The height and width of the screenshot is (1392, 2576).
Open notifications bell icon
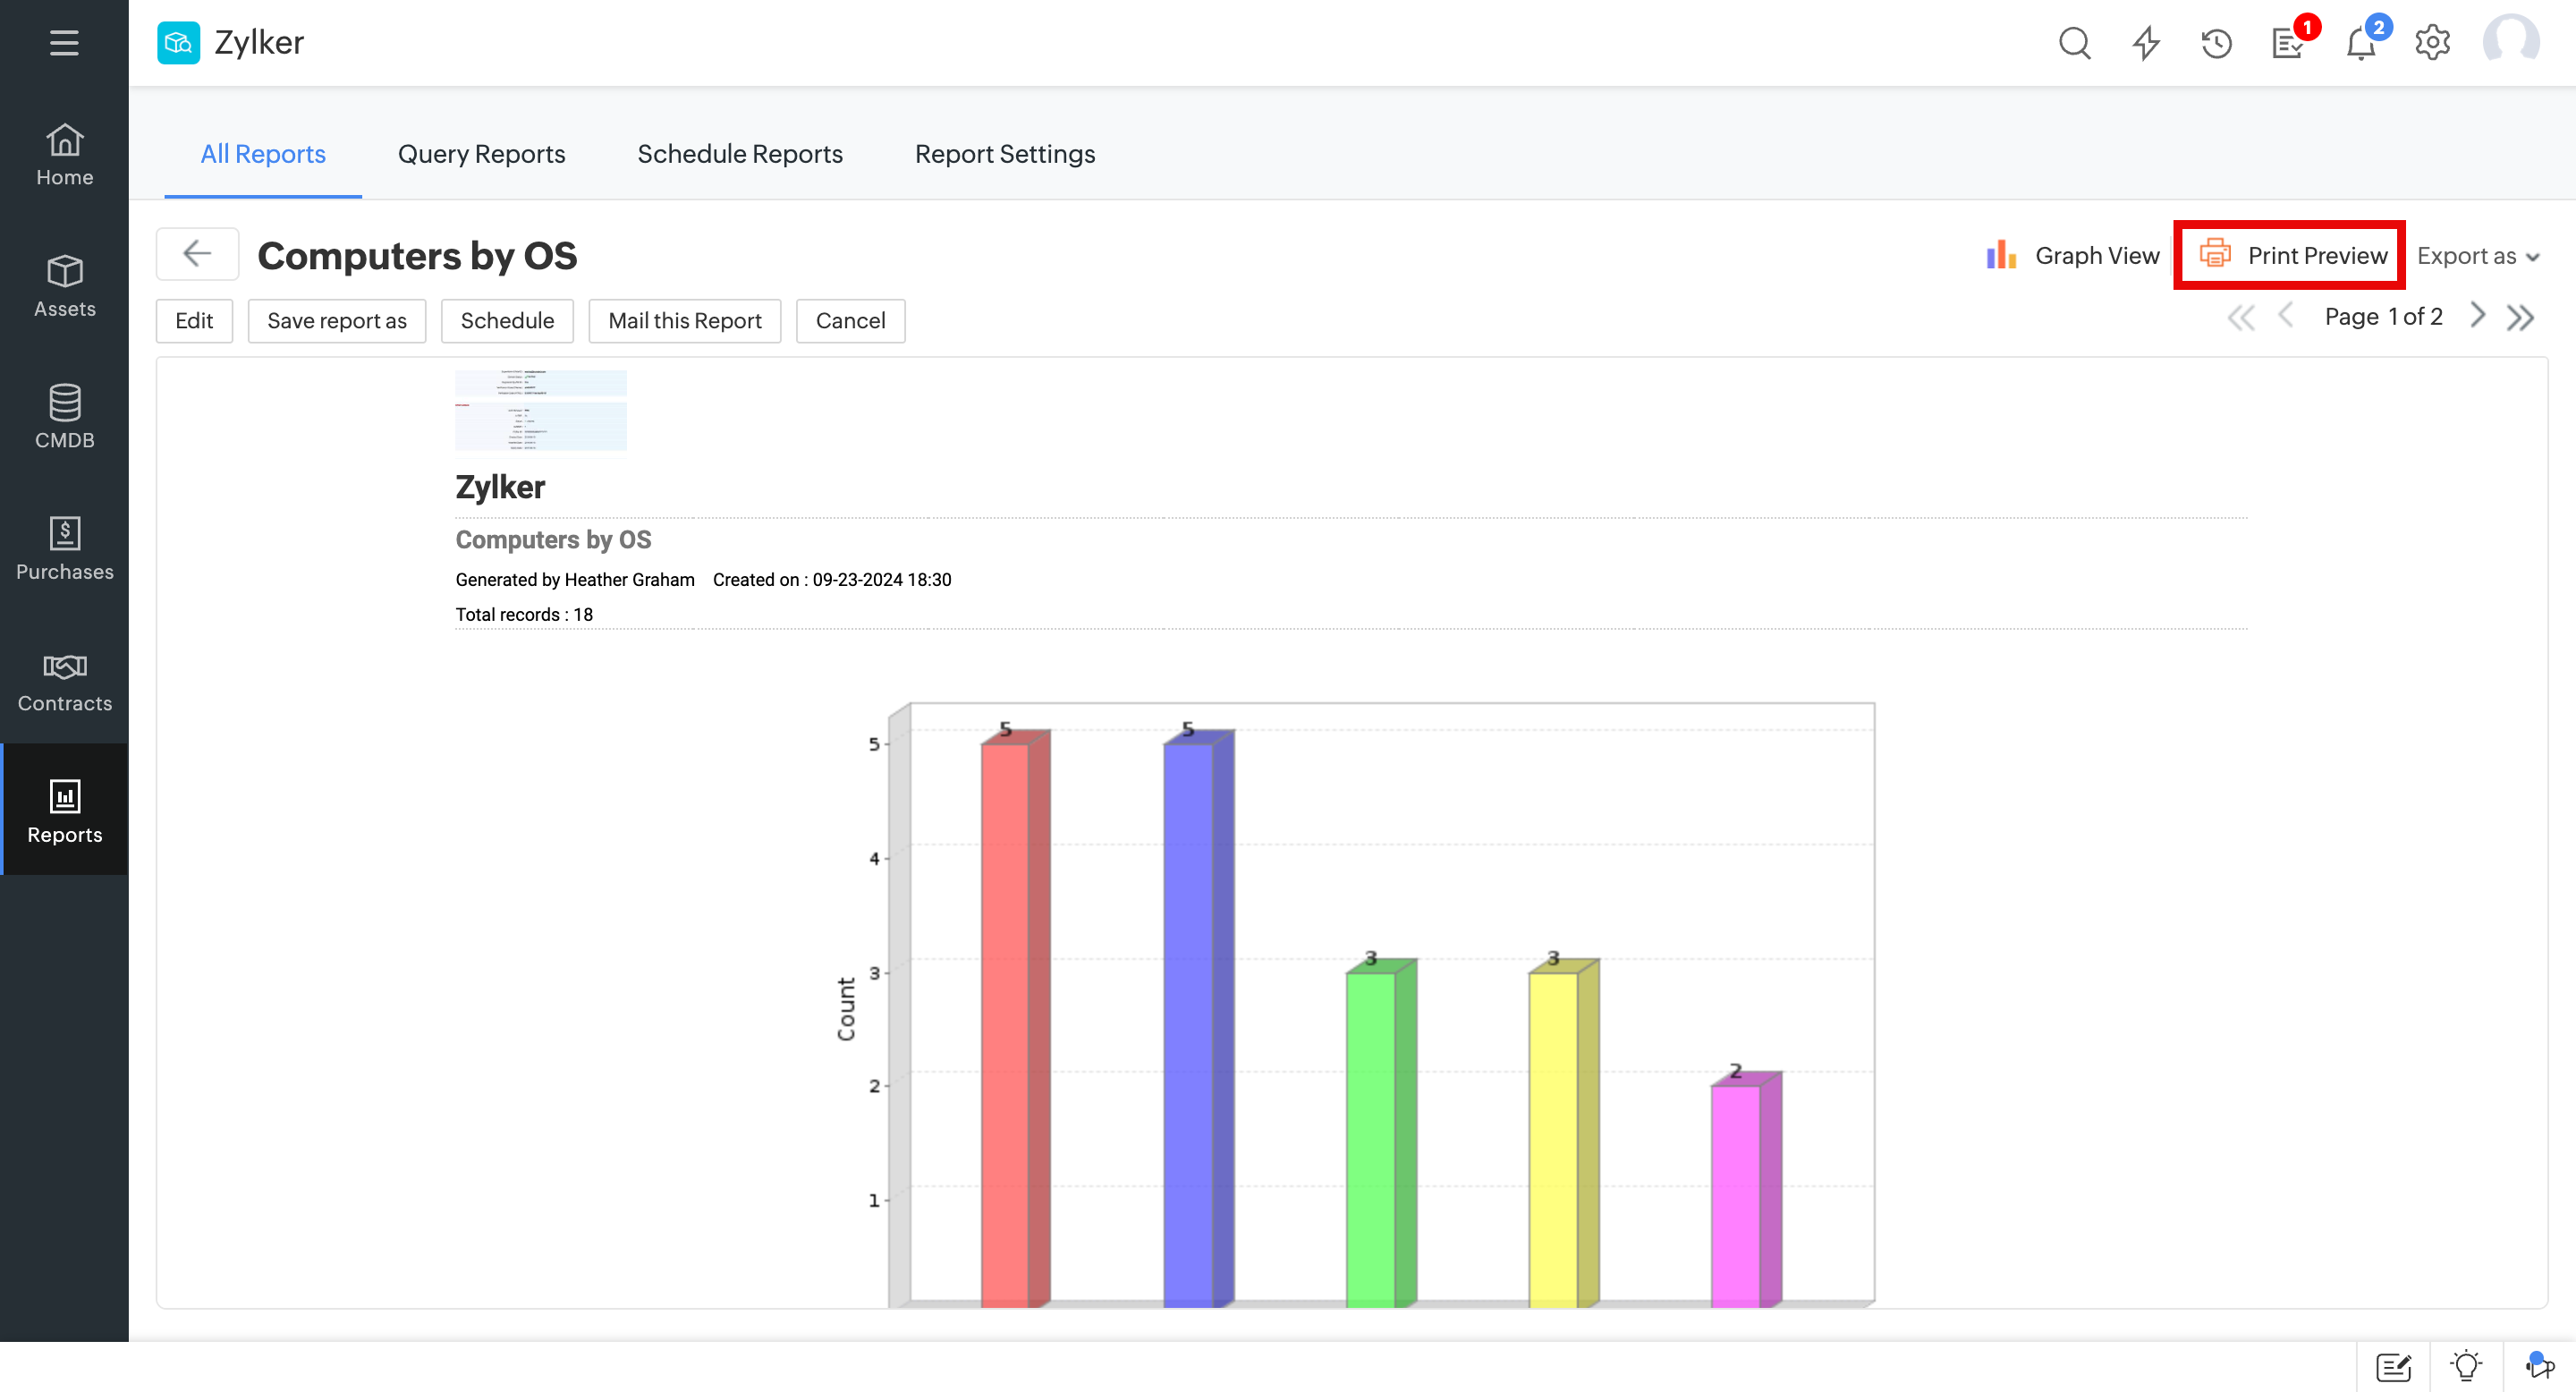[x=2360, y=43]
